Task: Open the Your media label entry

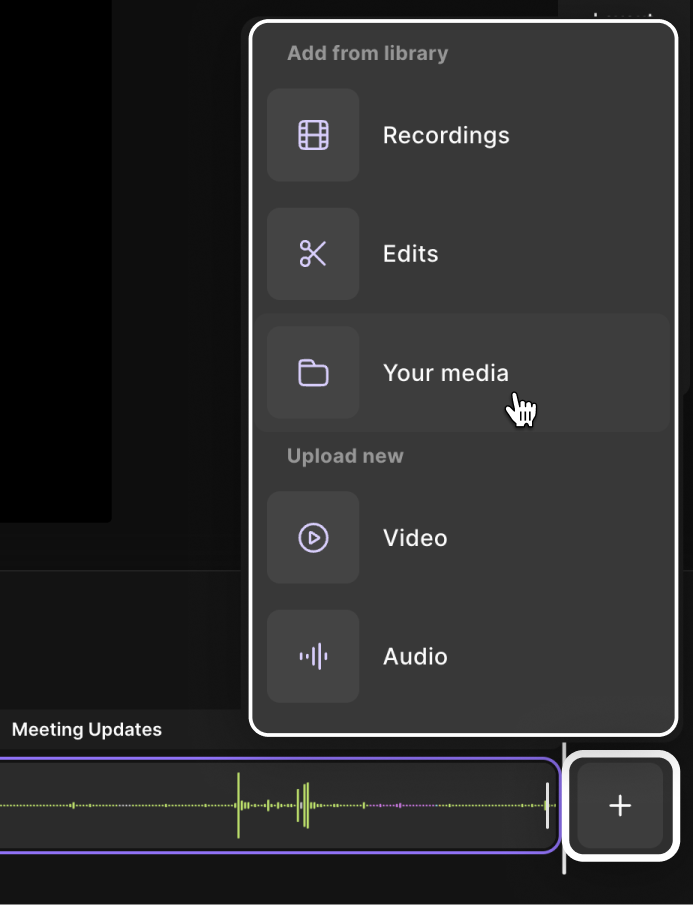Action: click(x=446, y=373)
